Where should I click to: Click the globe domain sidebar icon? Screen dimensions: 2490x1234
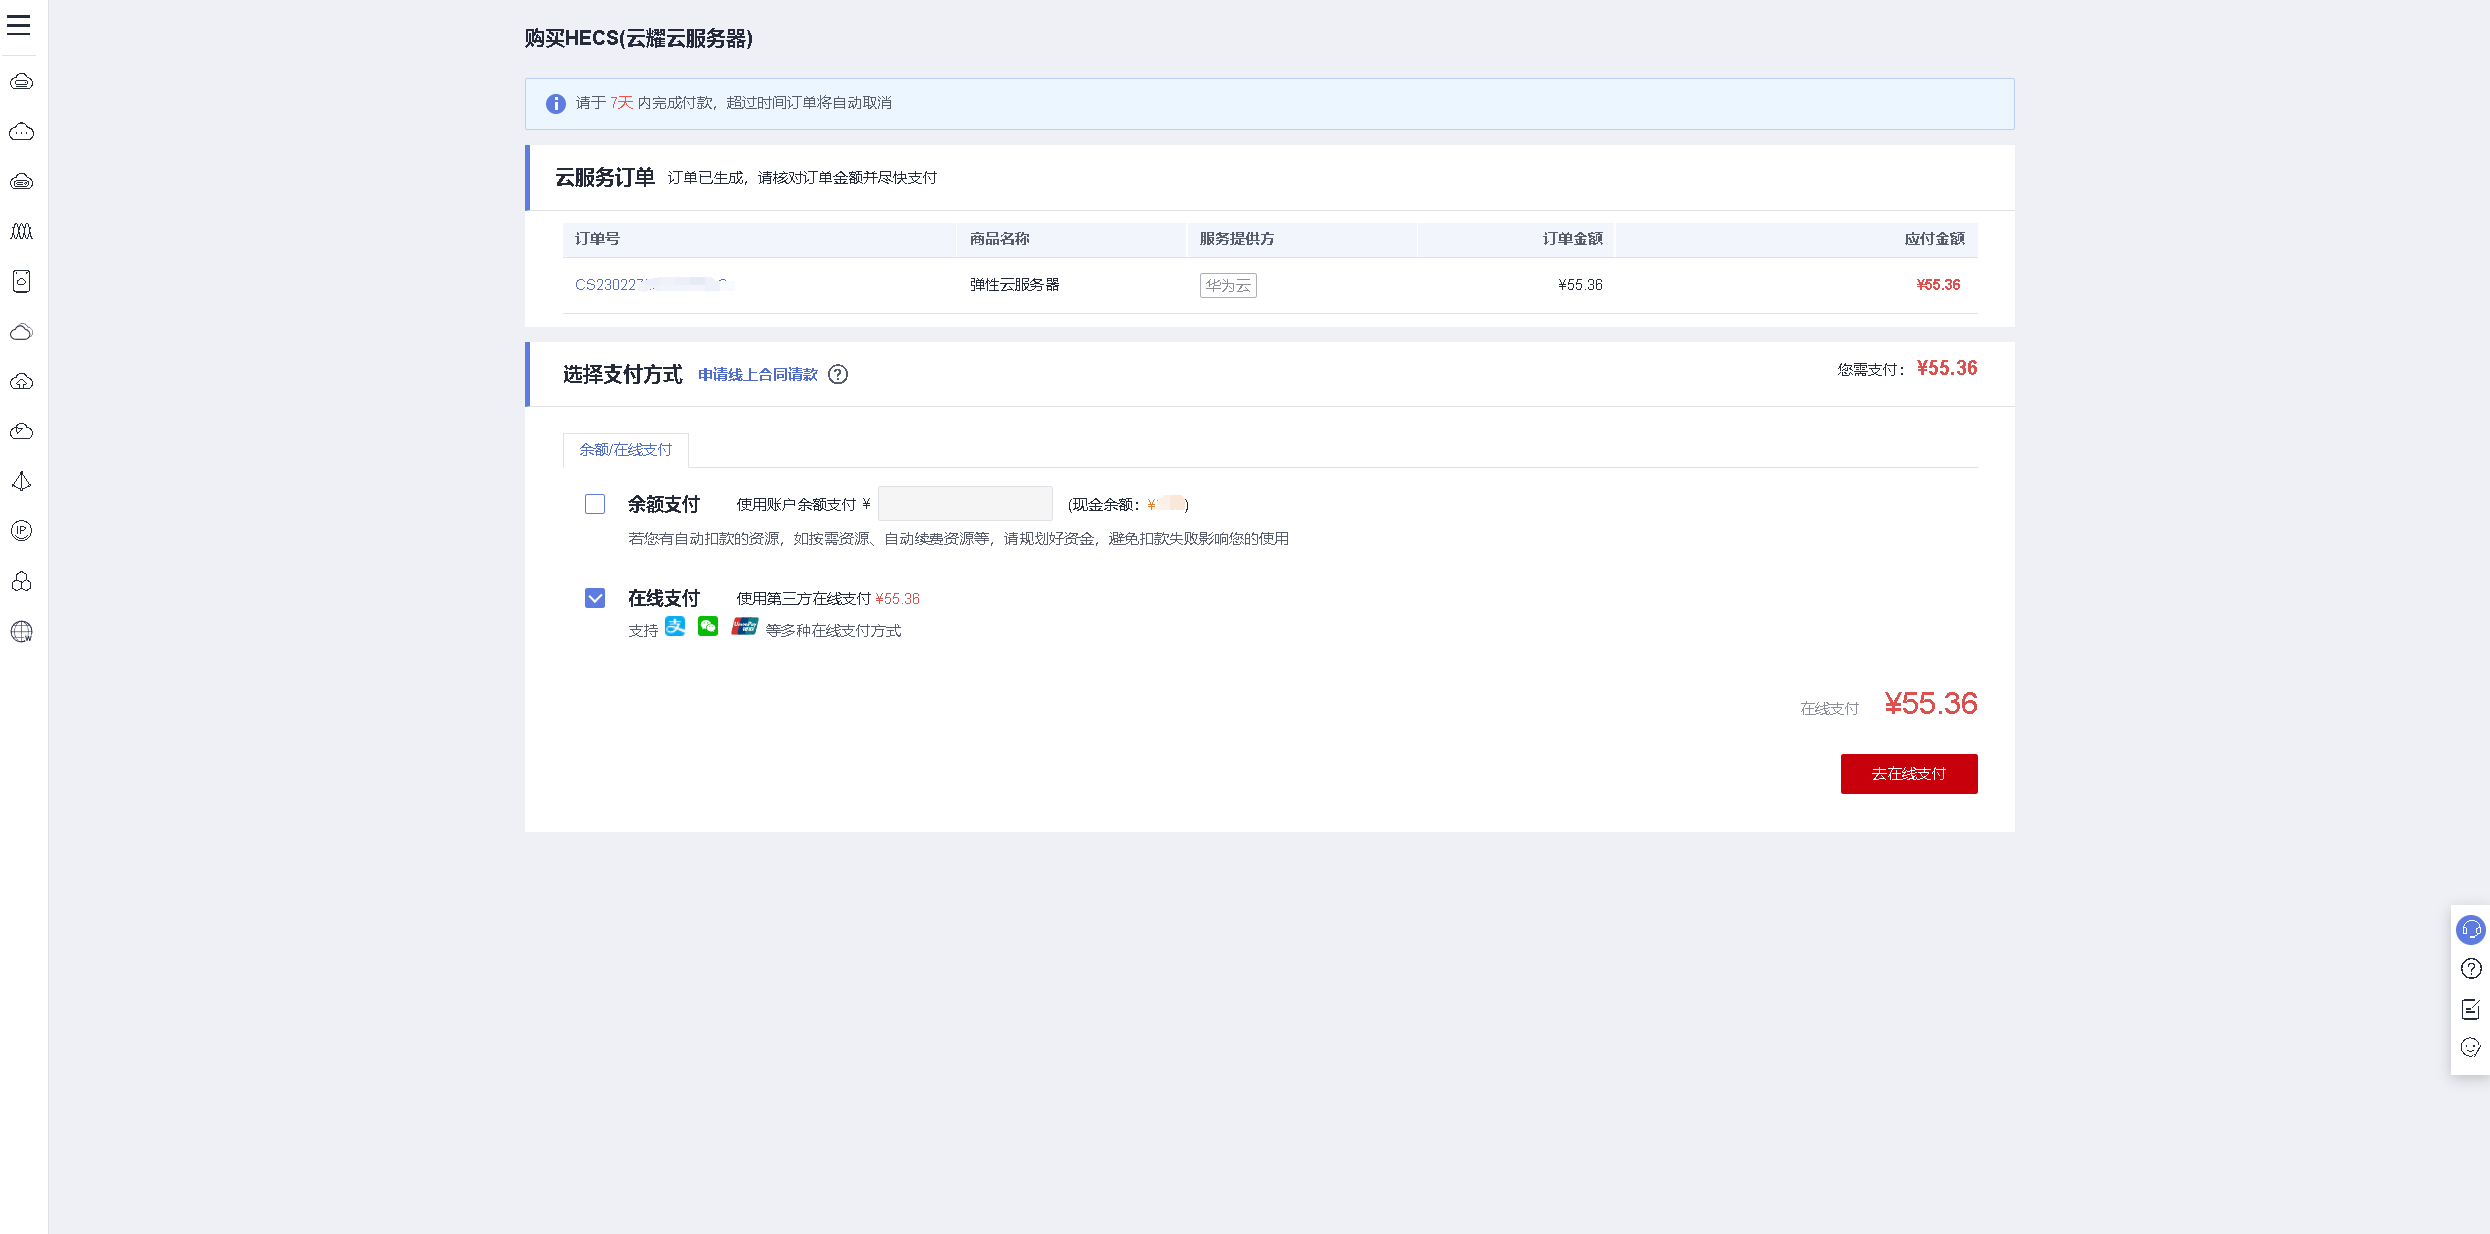[x=21, y=632]
